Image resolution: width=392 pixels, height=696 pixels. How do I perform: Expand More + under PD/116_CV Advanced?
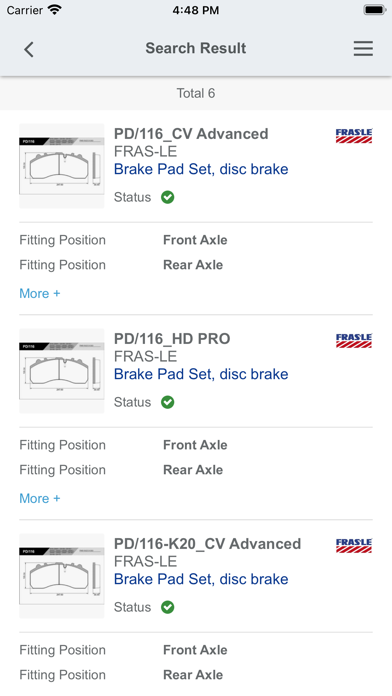click(x=40, y=293)
